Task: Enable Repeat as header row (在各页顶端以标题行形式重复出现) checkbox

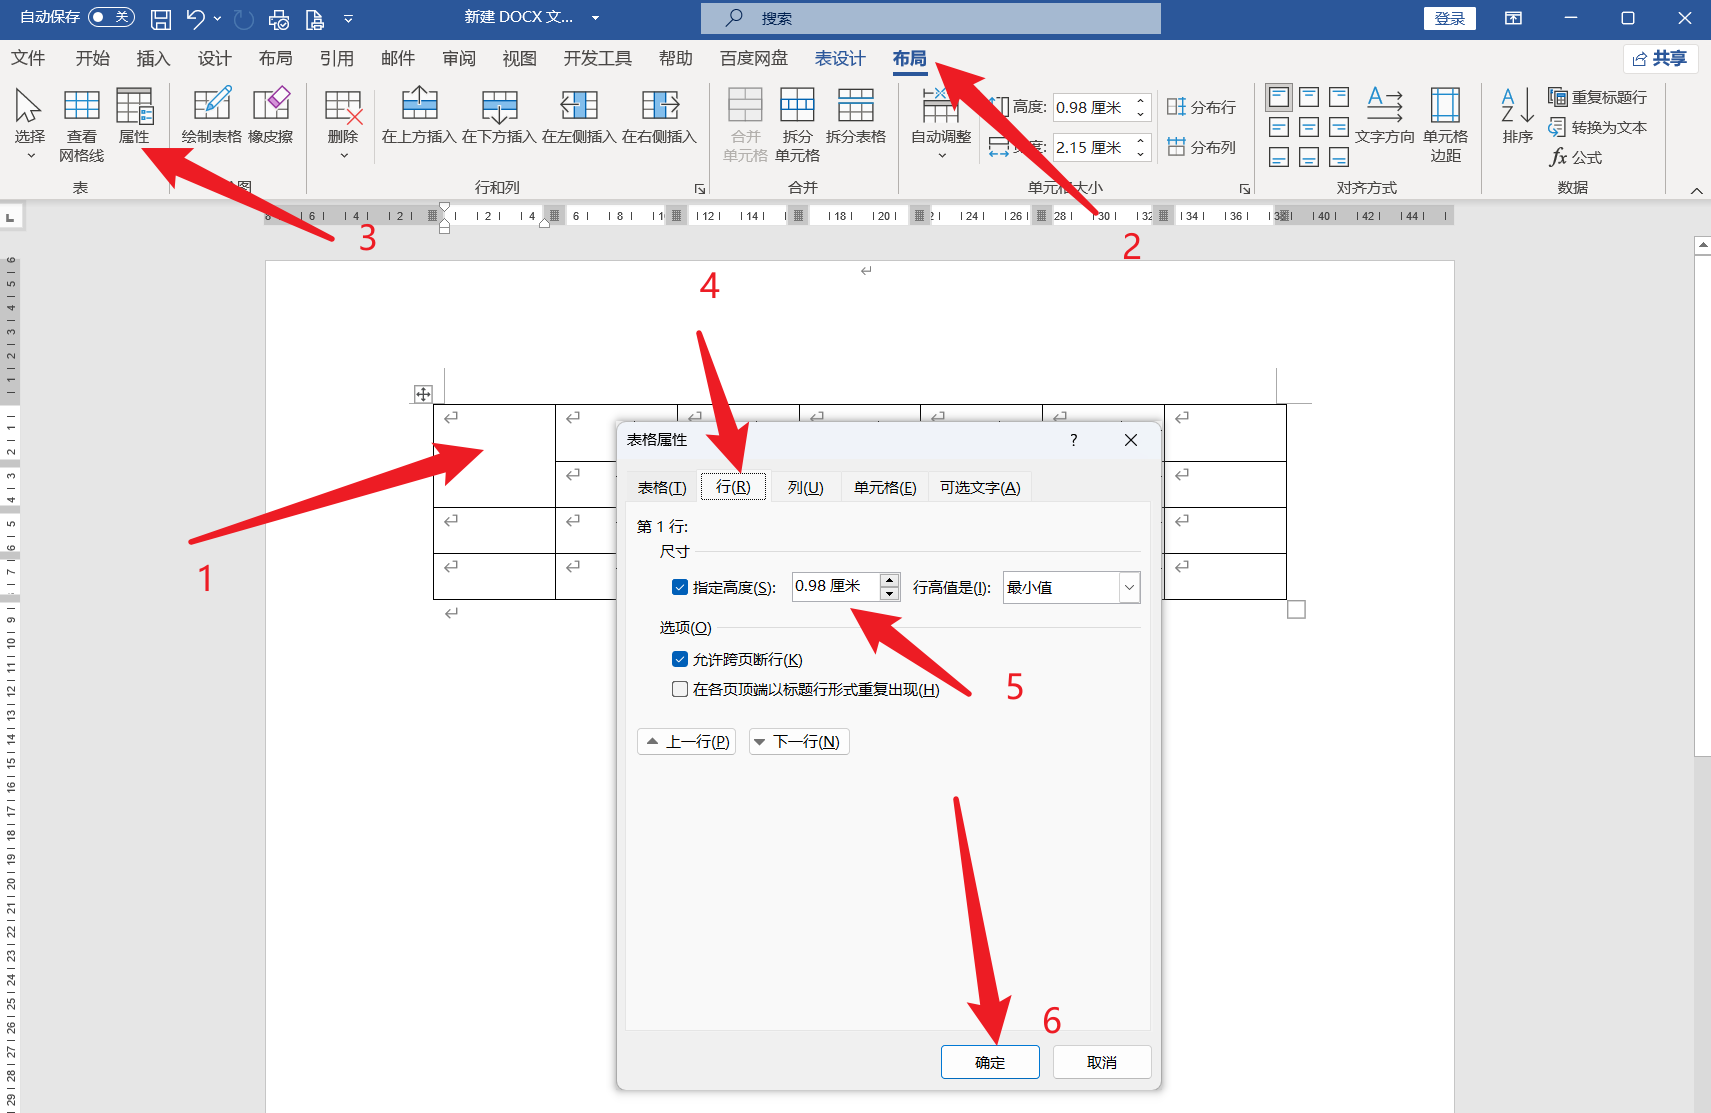Action: point(680,689)
